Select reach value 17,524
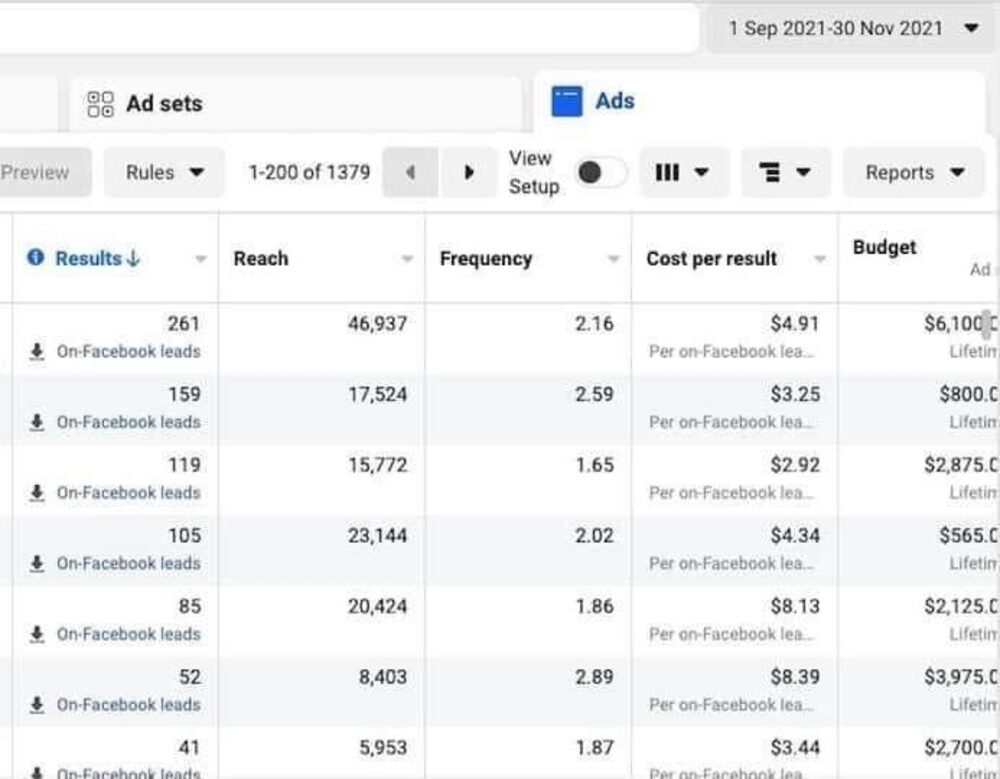 click(x=378, y=394)
